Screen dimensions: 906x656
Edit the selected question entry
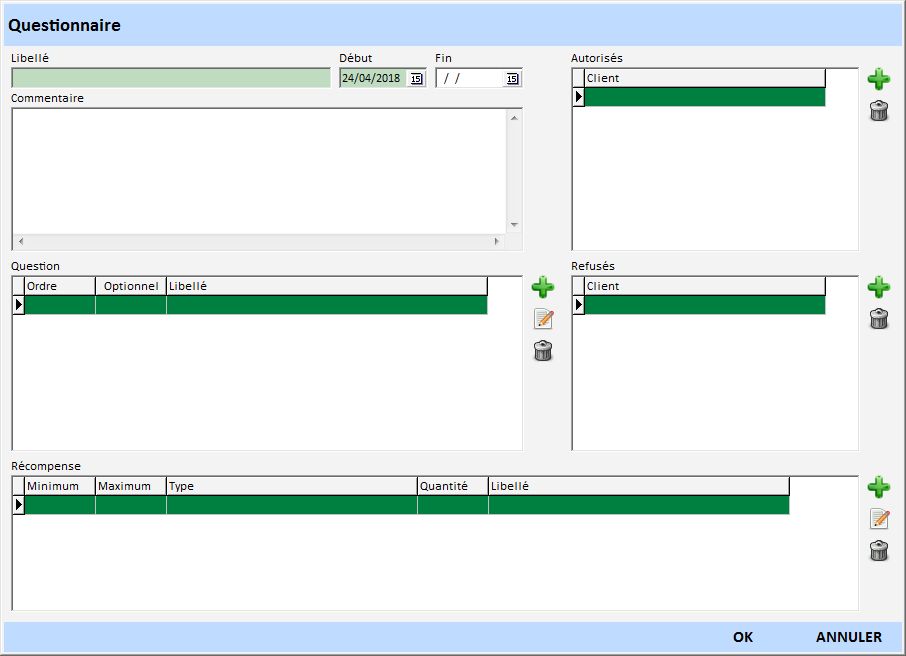[x=542, y=319]
